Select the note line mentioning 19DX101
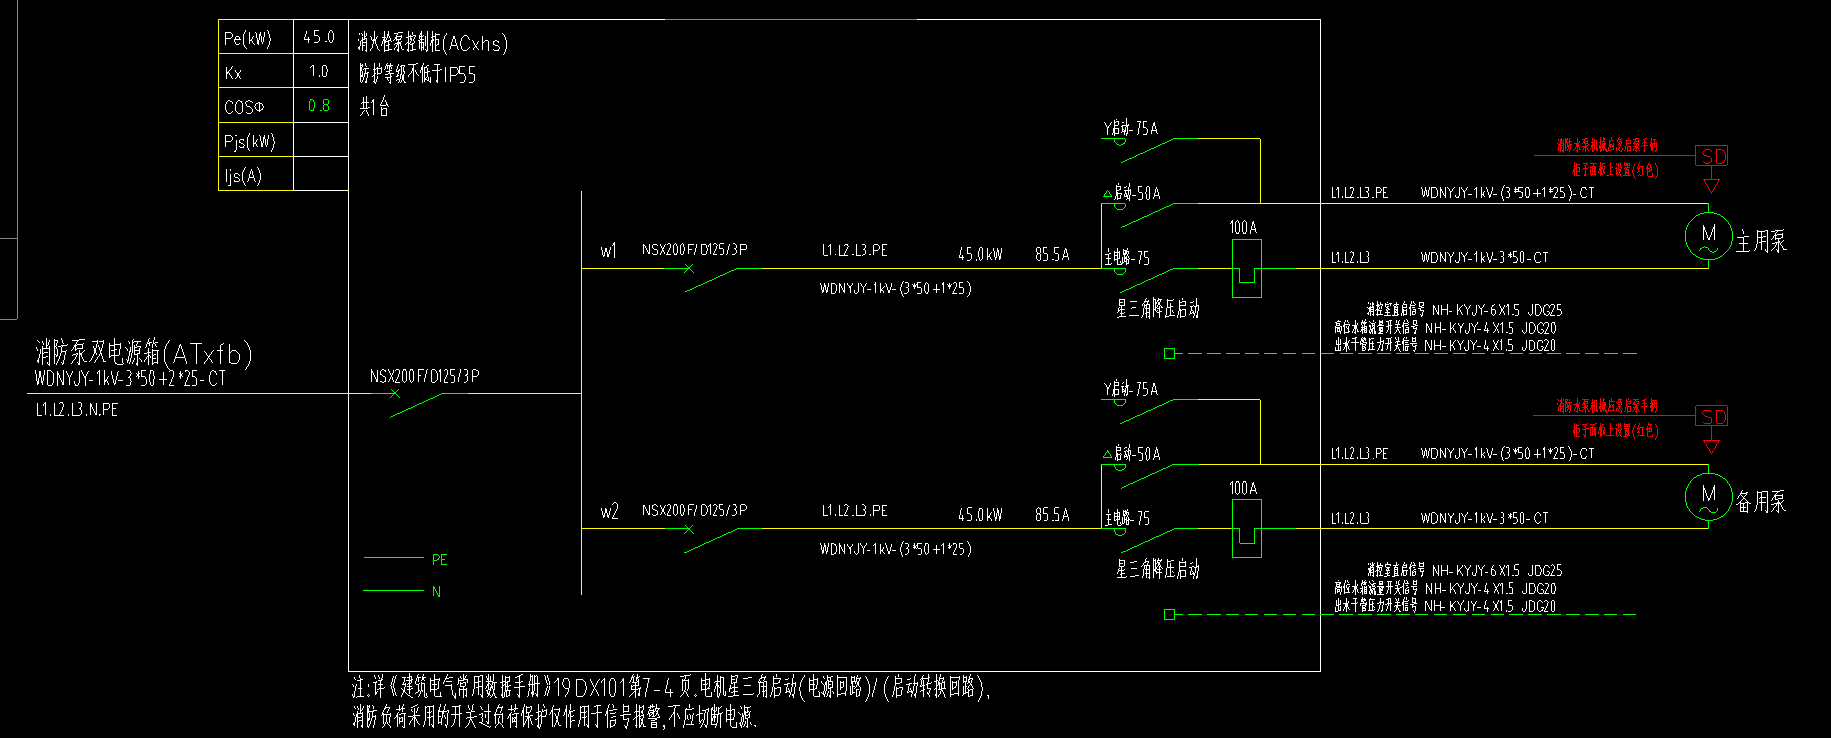 click(x=671, y=687)
